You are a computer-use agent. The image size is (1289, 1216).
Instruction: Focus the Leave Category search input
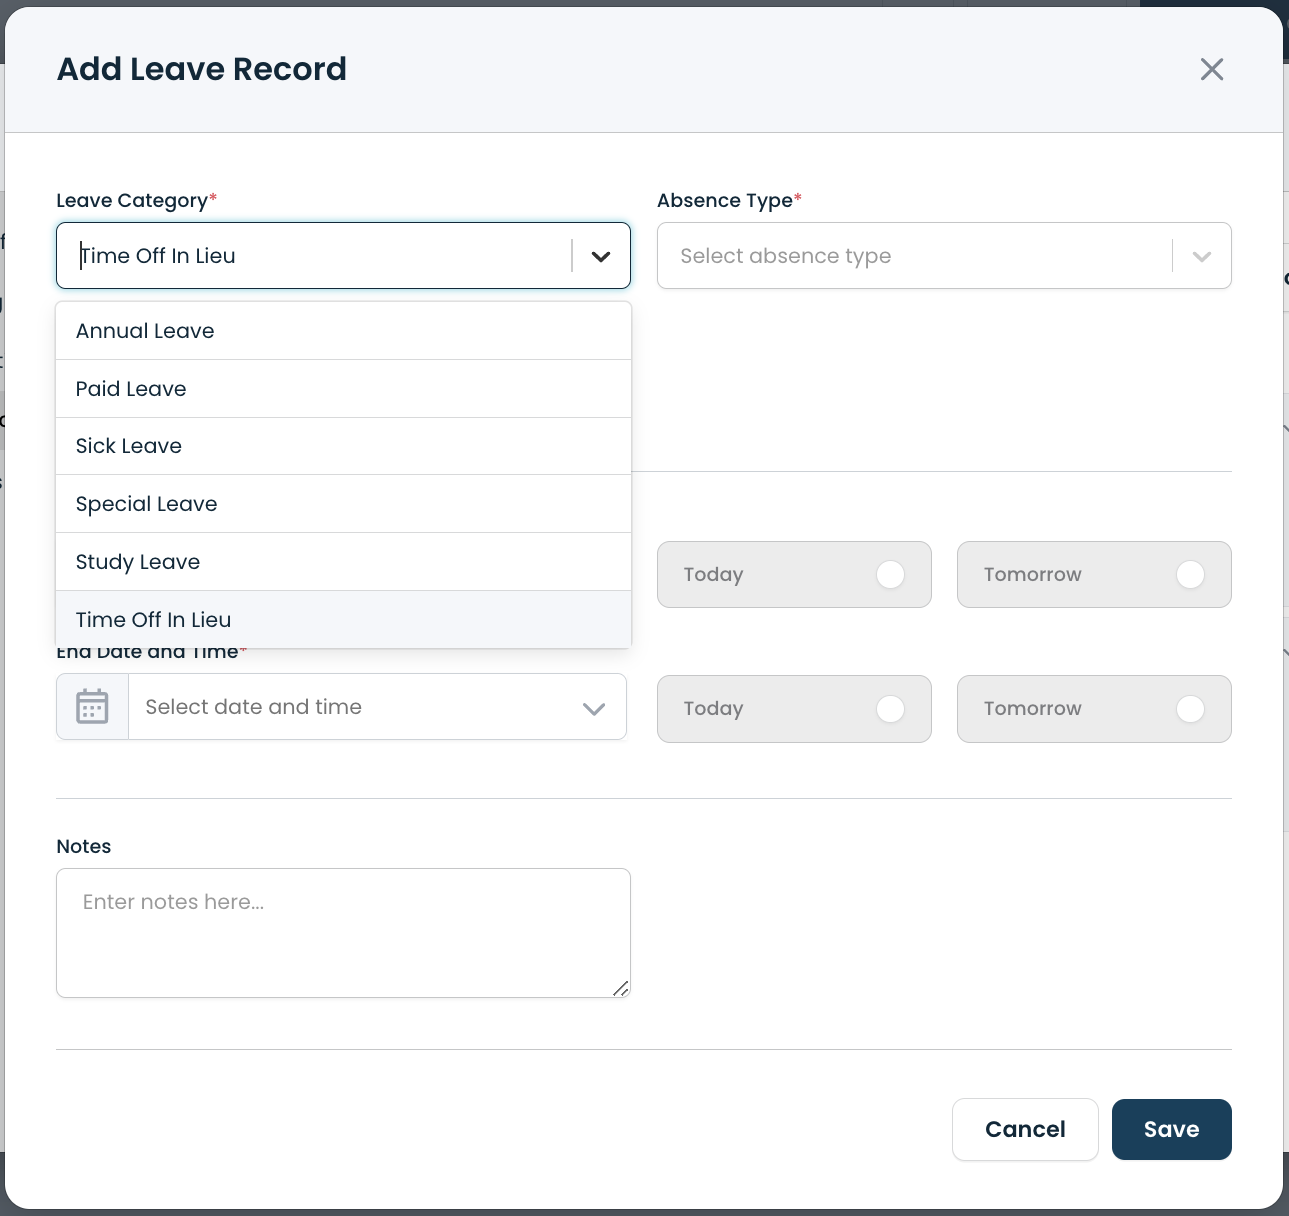[320, 256]
